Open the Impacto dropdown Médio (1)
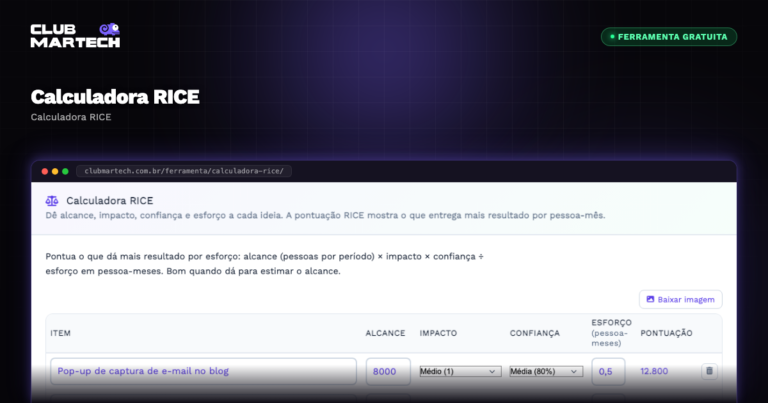Screen dimensions: 768x403 tap(460, 371)
